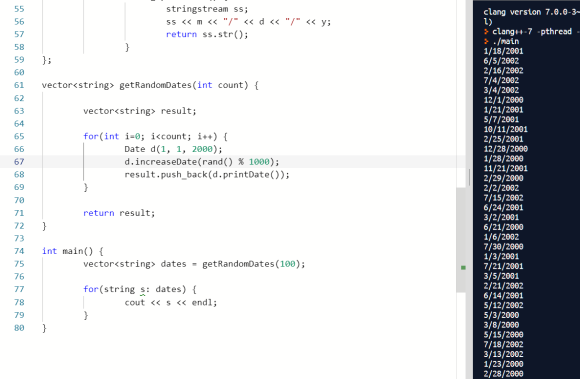Click the ./main command in console
The height and width of the screenshot is (379, 580).
[506, 41]
